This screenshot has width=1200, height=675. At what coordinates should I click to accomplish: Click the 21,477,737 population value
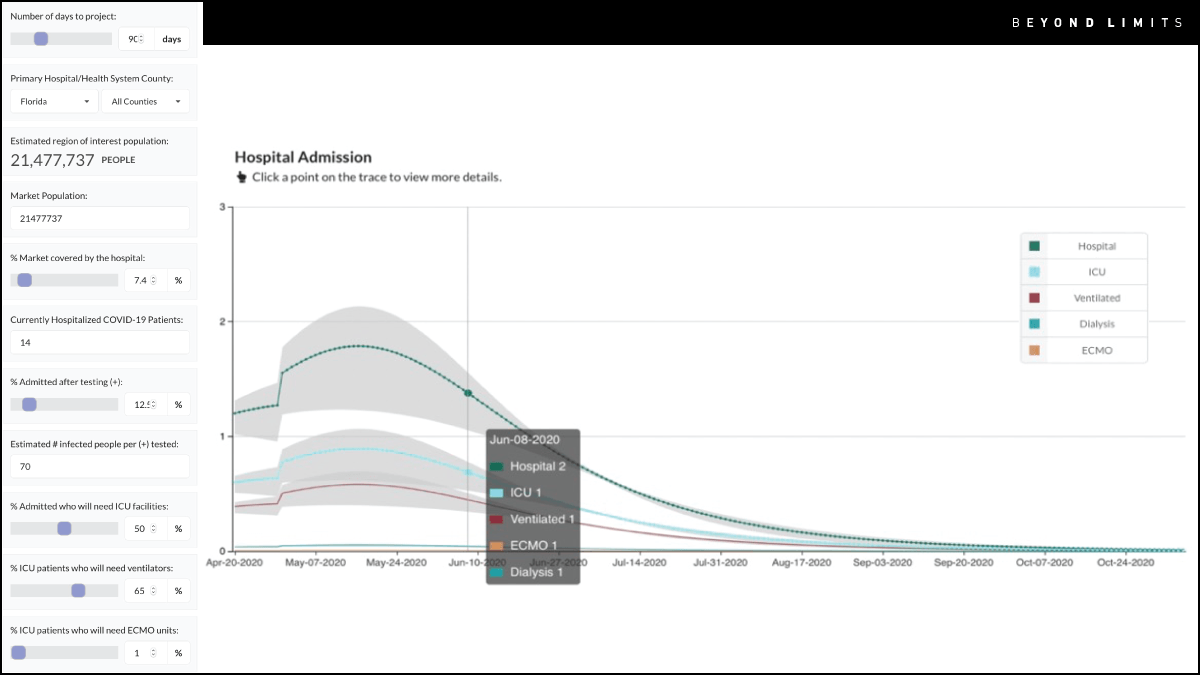[x=52, y=160]
